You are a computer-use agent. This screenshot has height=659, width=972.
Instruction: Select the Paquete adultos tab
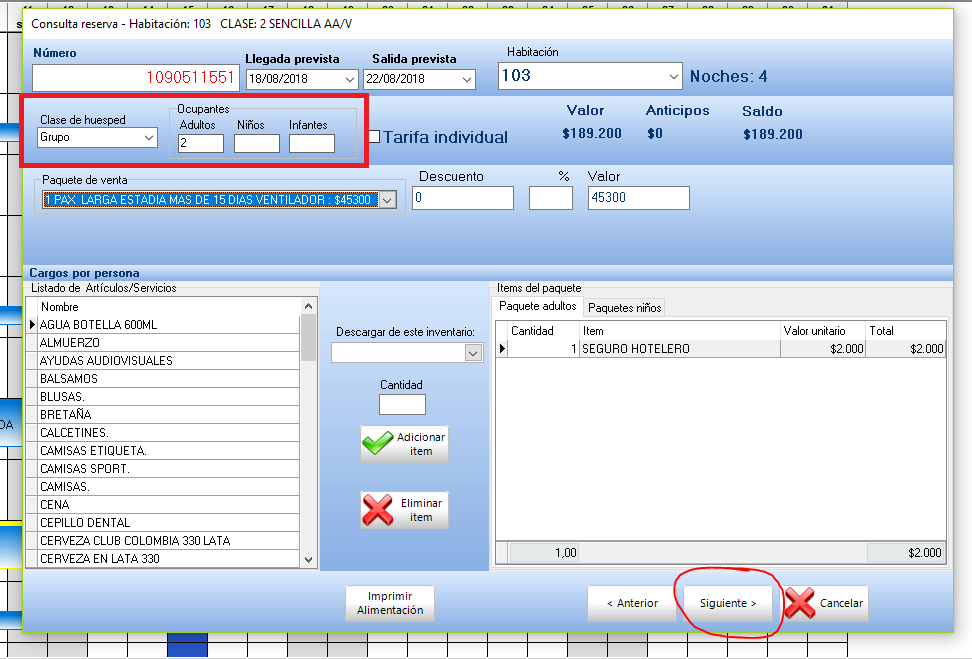coord(538,306)
